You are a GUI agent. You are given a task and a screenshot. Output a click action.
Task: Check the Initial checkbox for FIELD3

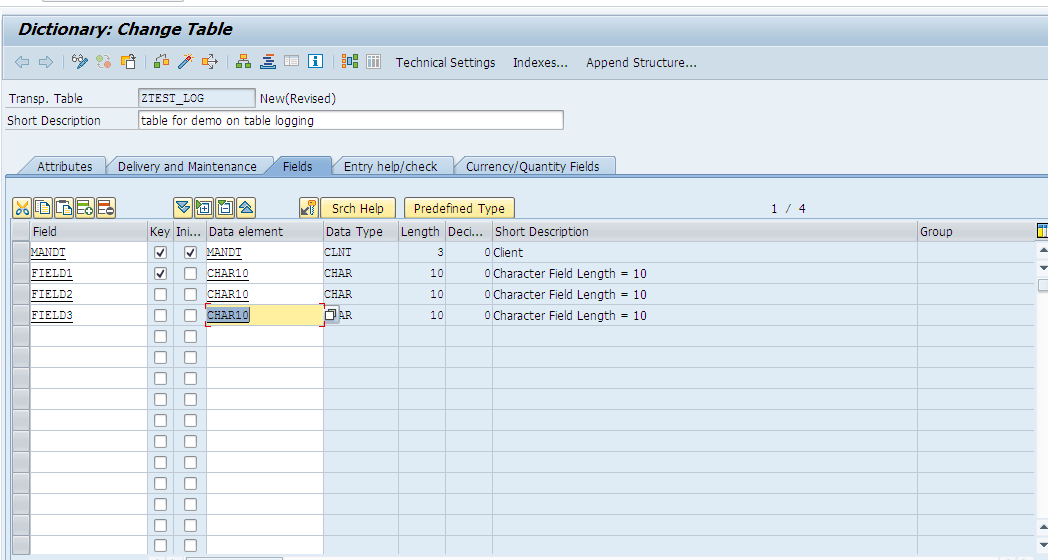pos(190,315)
